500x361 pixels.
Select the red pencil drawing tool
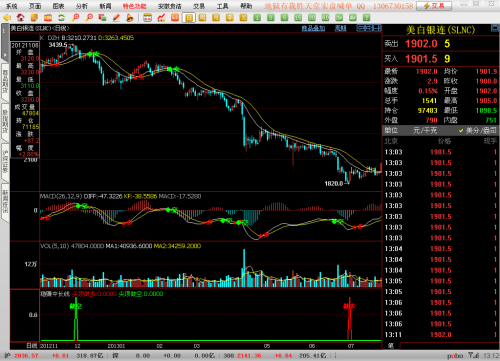pyautogui.click(x=116, y=18)
